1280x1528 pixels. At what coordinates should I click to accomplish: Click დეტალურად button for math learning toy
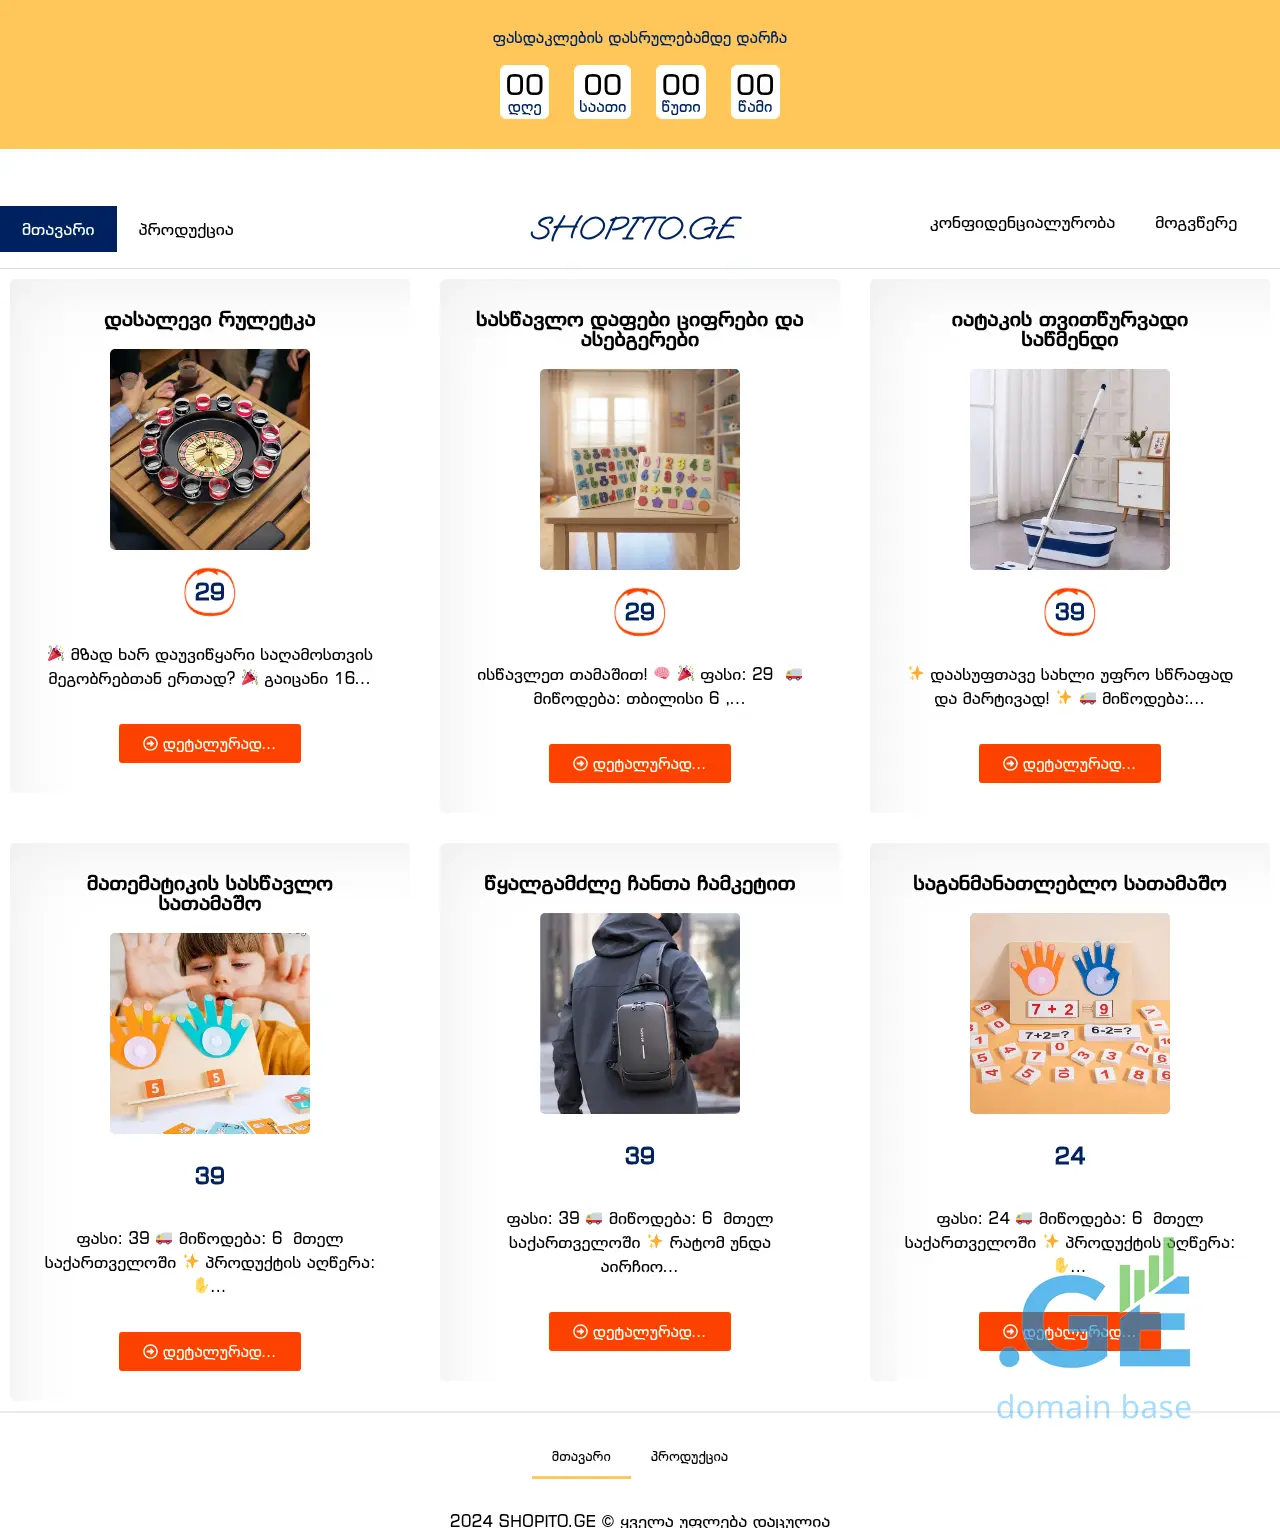(x=210, y=1351)
